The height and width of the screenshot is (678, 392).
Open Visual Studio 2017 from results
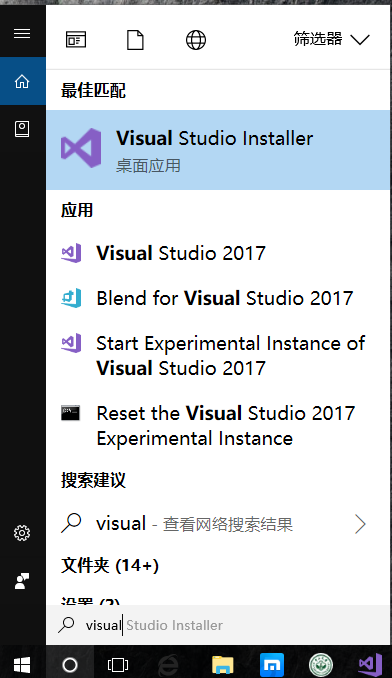218,253
